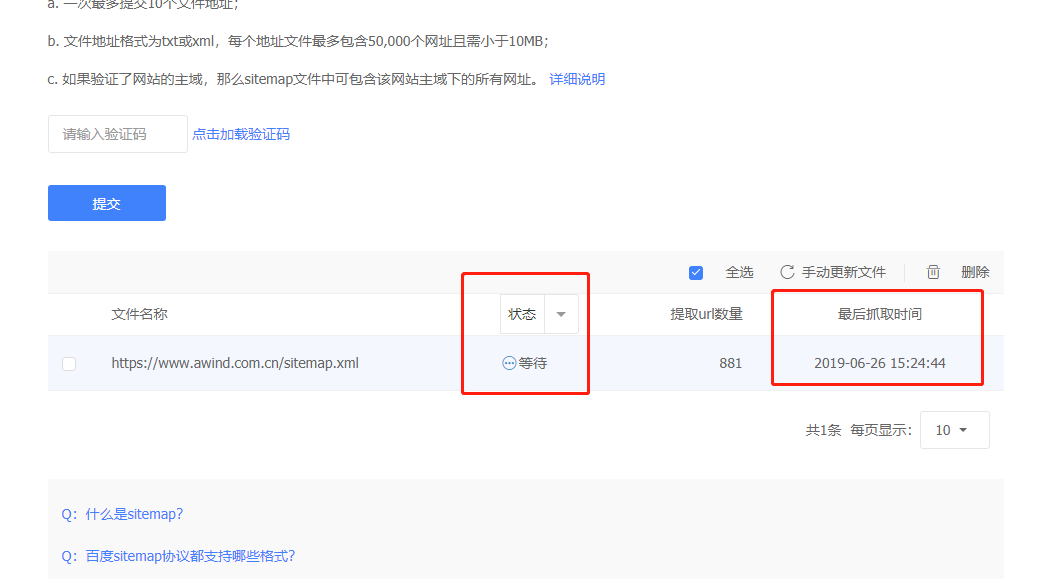
Task: Uncheck the 全选 checkbox
Action: pyautogui.click(x=696, y=273)
